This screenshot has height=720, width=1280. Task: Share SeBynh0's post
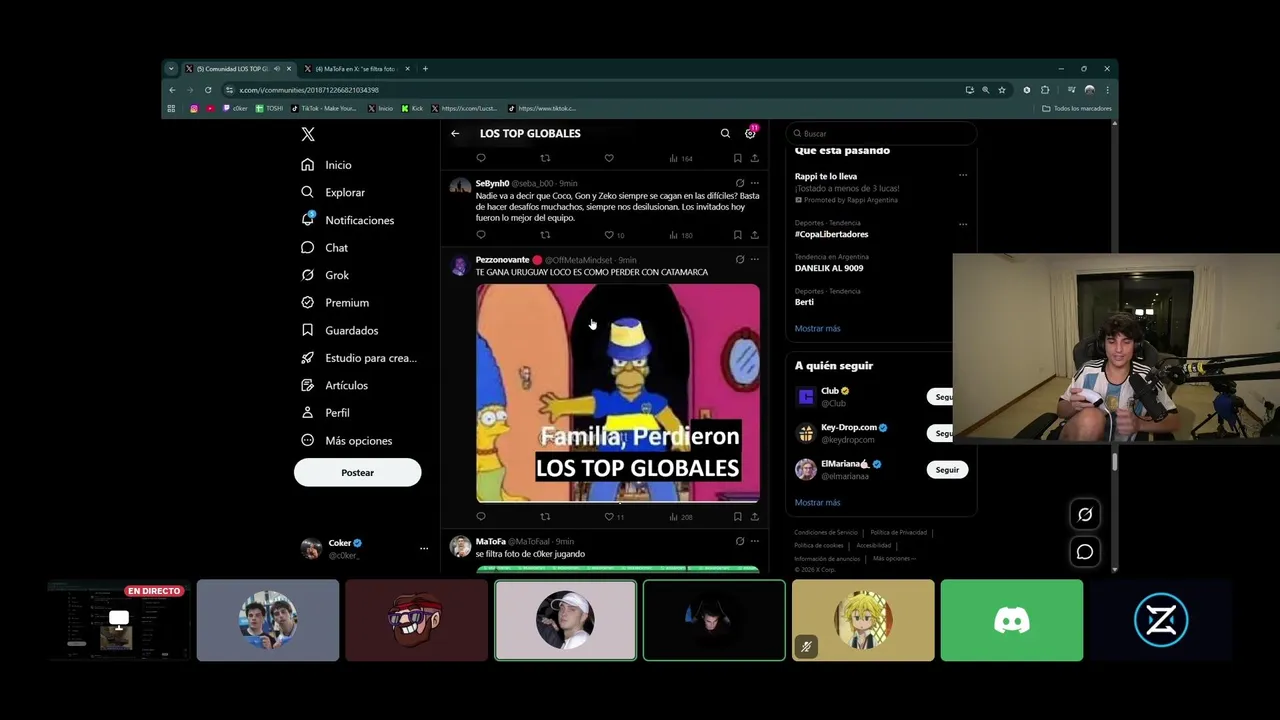754,235
